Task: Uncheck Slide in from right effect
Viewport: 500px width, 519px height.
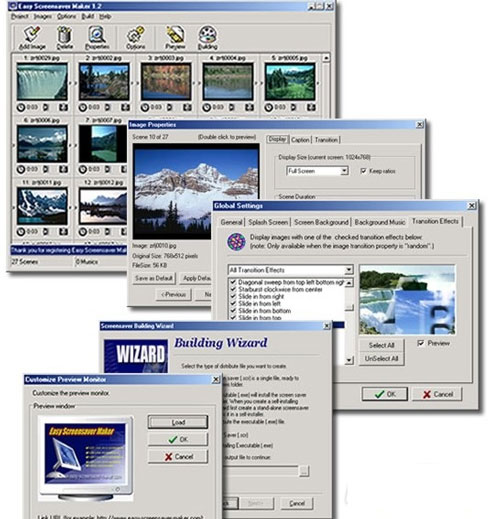Action: click(233, 296)
